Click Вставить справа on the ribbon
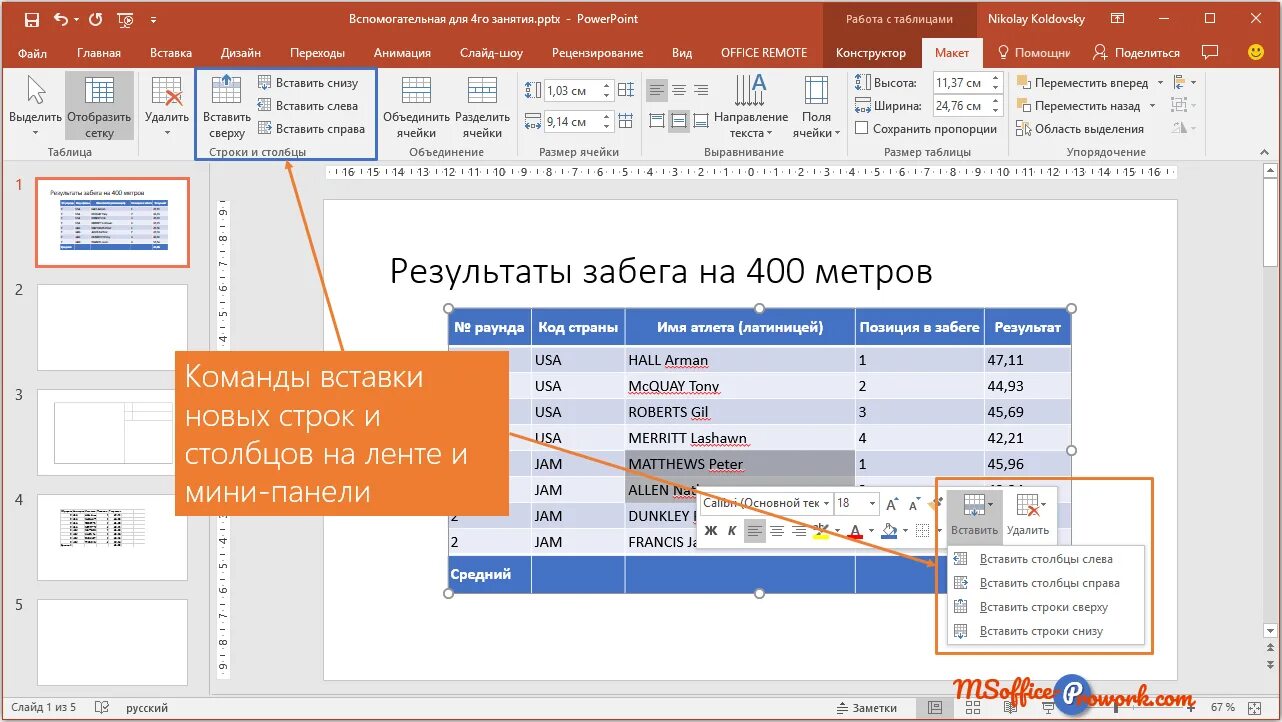The height and width of the screenshot is (722, 1282). tap(311, 128)
